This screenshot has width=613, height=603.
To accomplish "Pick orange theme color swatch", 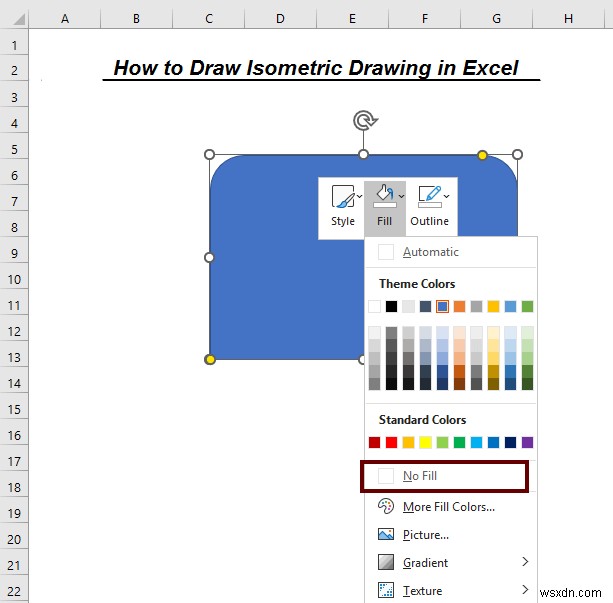I will pyautogui.click(x=459, y=307).
